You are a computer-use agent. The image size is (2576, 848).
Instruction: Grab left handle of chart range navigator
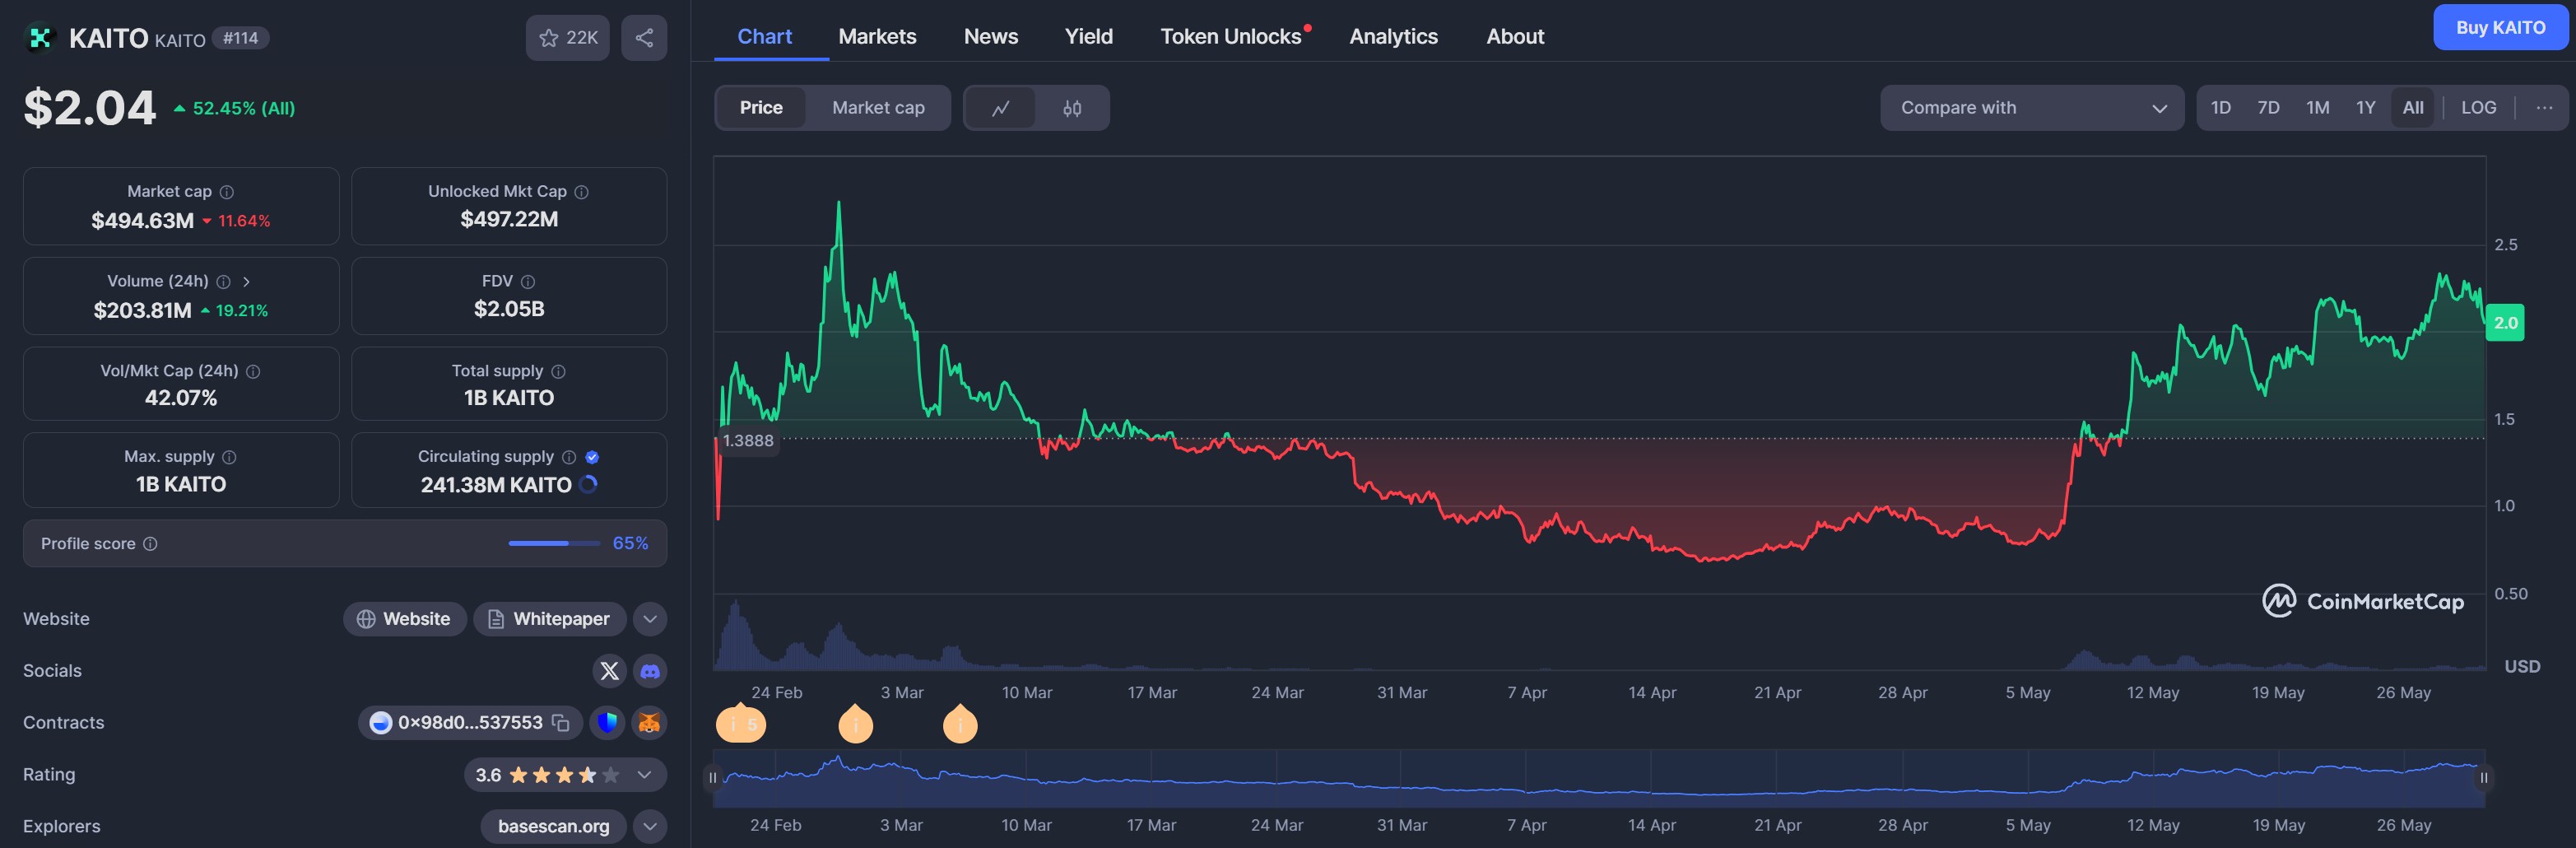coord(713,778)
